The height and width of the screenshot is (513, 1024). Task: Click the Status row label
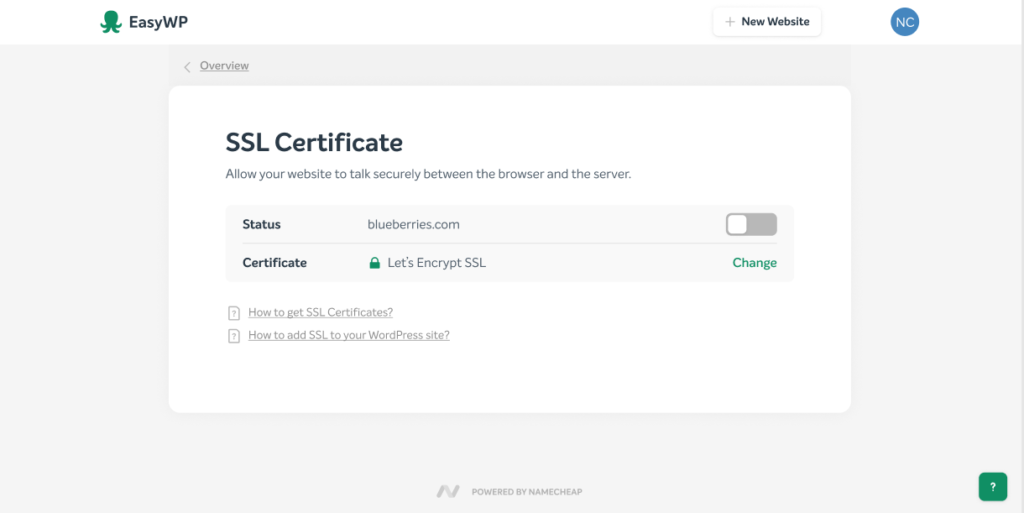[261, 225]
